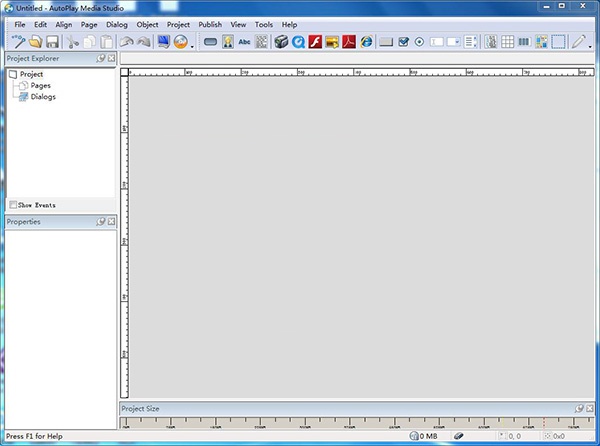
Task: Insert a Label object with Abc icon
Action: pos(244,42)
